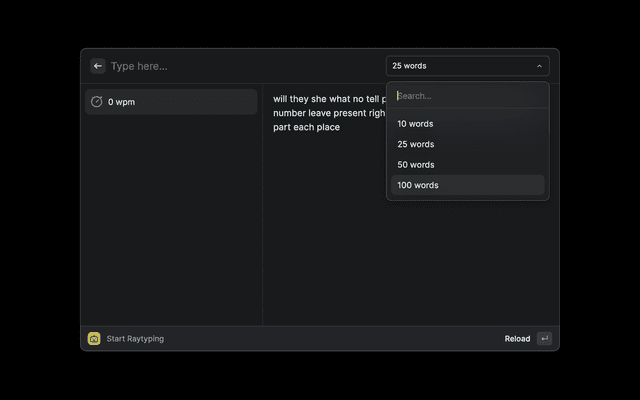640x400 pixels.
Task: Click the Start Raytyping label
Action: click(x=135, y=339)
